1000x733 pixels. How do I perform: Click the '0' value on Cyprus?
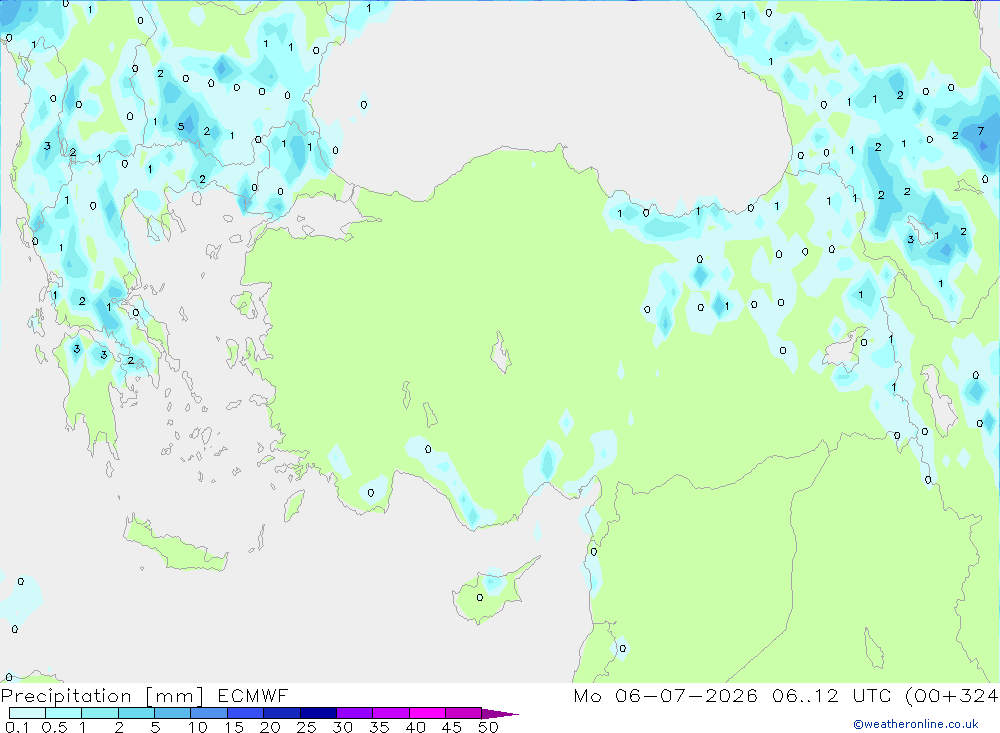coord(480,598)
